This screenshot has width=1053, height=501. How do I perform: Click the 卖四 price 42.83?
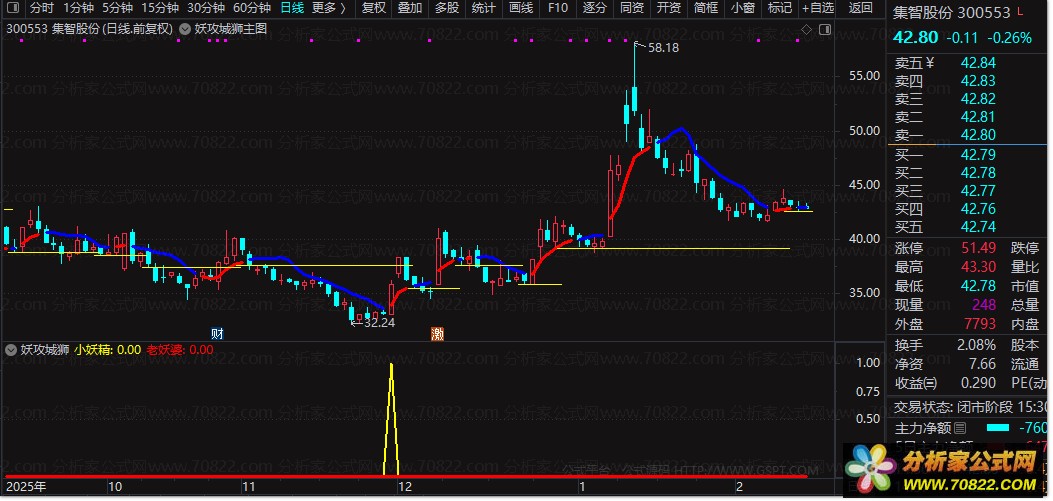click(x=978, y=81)
